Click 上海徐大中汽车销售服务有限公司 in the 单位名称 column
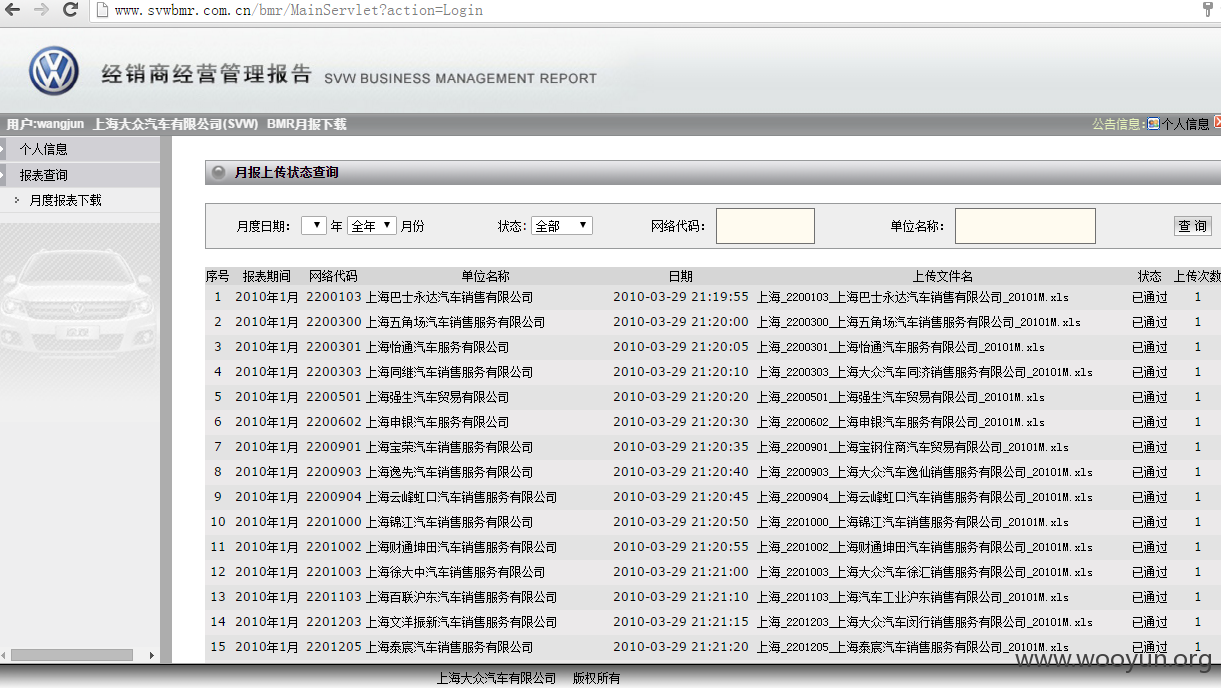This screenshot has height=688, width=1221. point(455,572)
